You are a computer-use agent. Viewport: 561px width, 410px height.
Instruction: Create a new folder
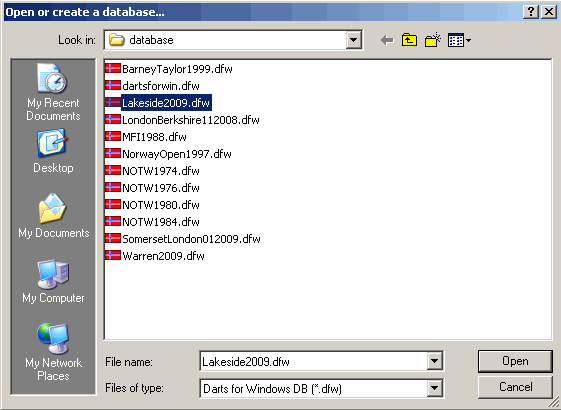(x=433, y=40)
